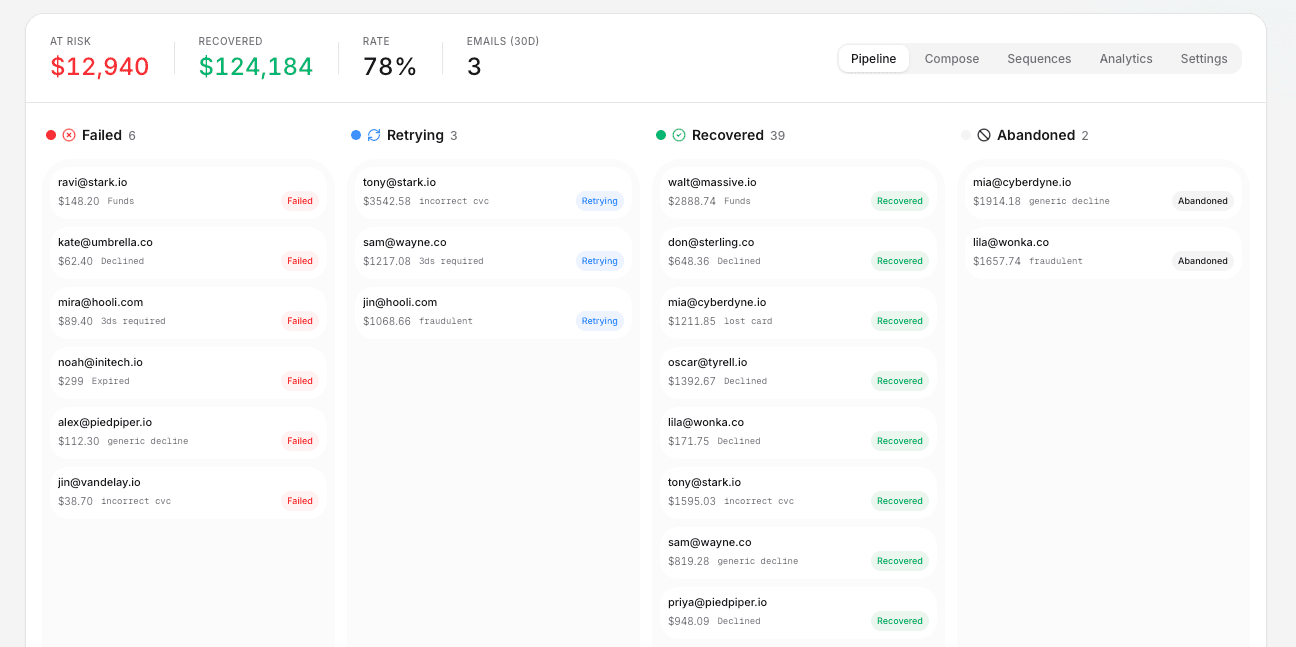The image size is (1296, 647).
Task: Click the Recovered column checkmark icon
Action: coord(679,135)
